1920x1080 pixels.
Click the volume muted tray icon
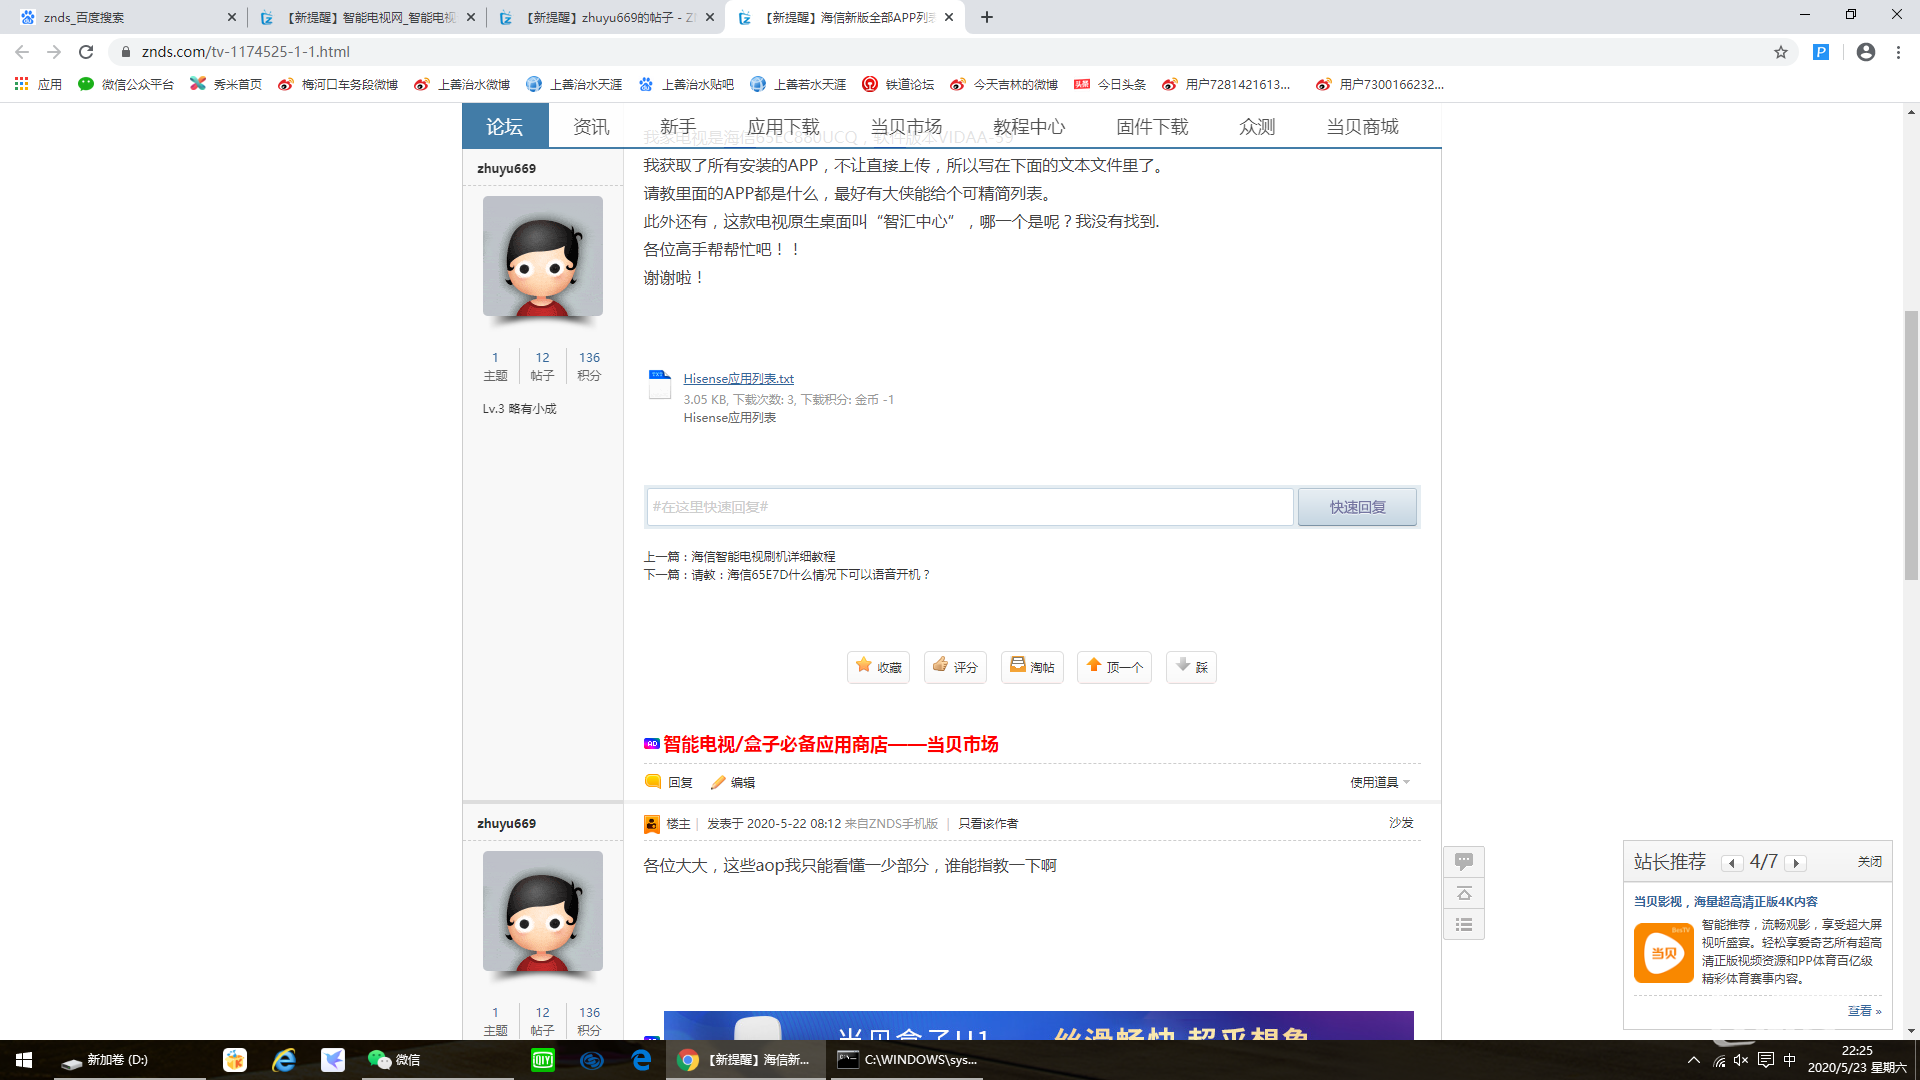1741,1060
